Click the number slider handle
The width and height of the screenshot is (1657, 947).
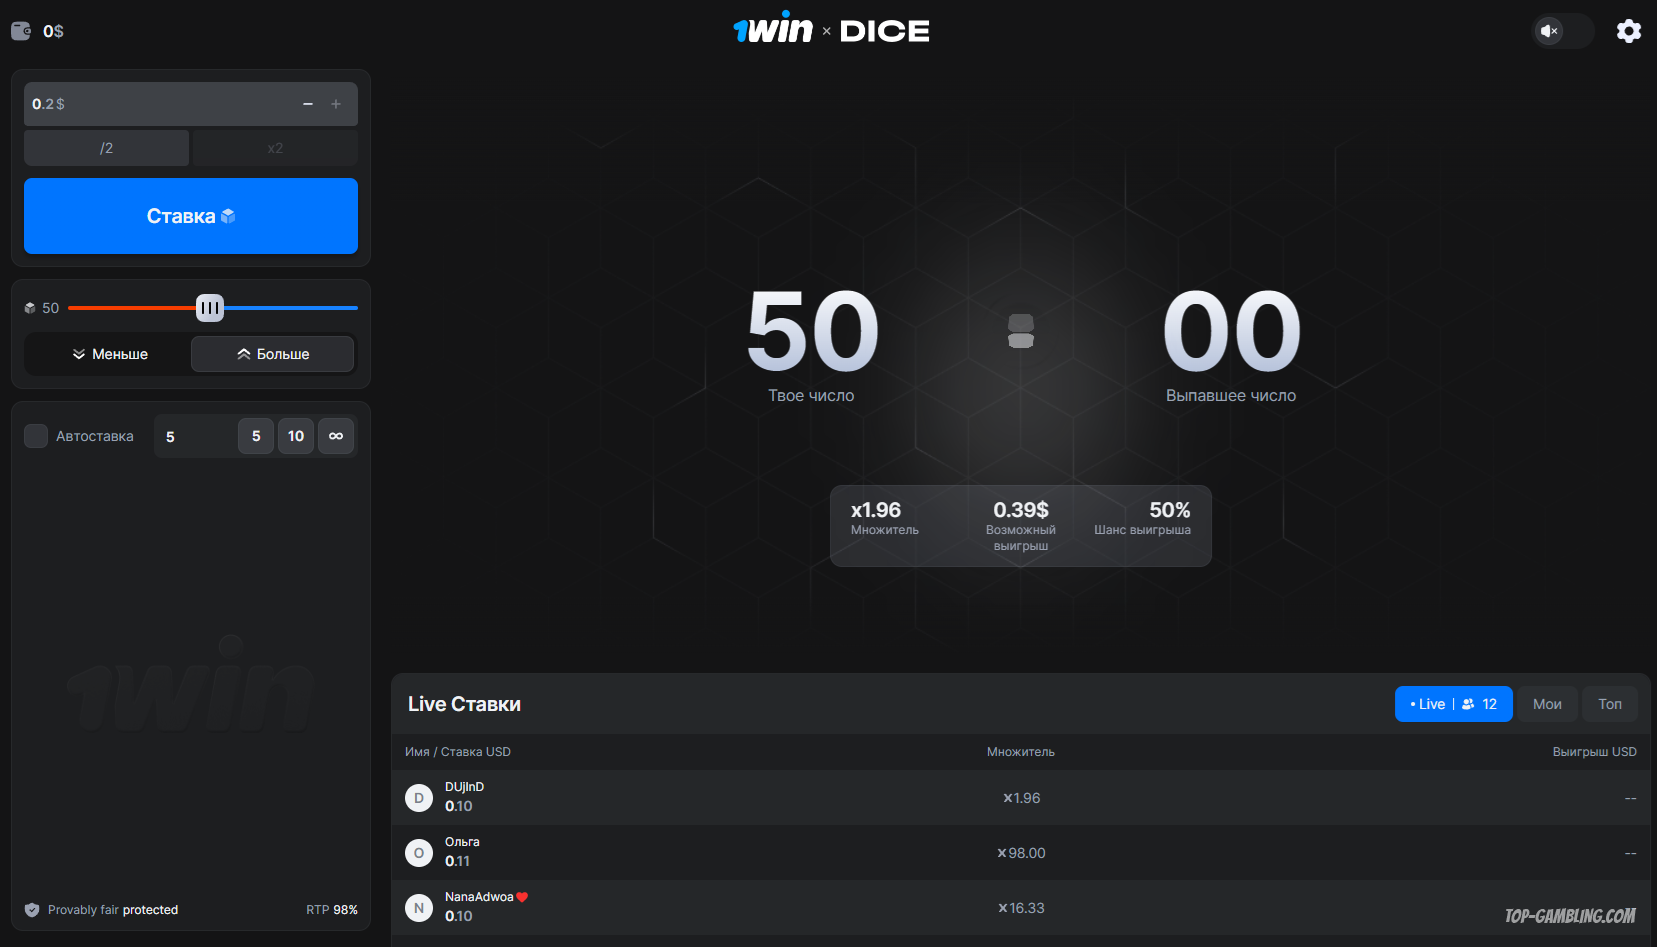[210, 308]
